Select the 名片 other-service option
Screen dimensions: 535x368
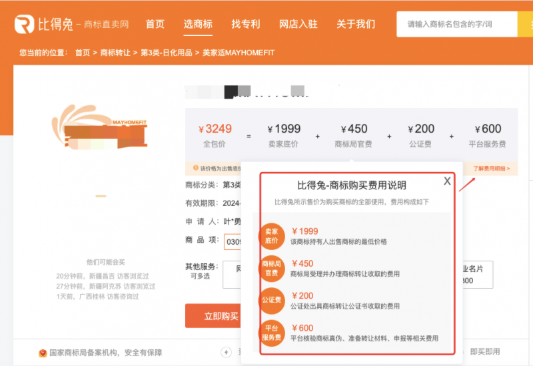[478, 275]
